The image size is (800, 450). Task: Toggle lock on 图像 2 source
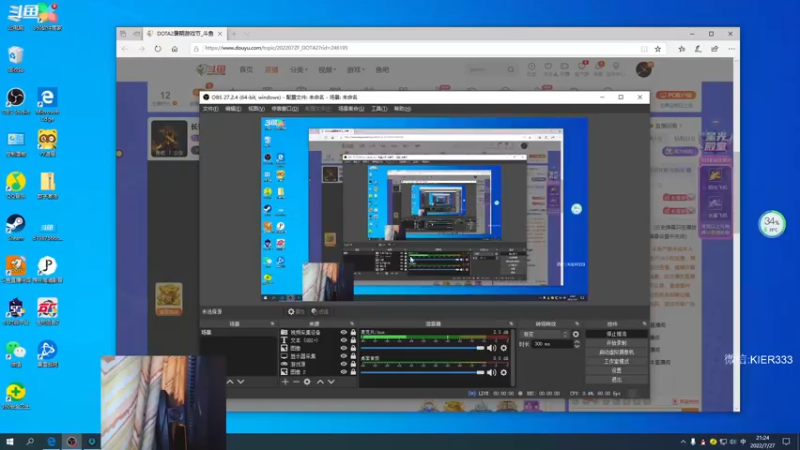coord(353,372)
